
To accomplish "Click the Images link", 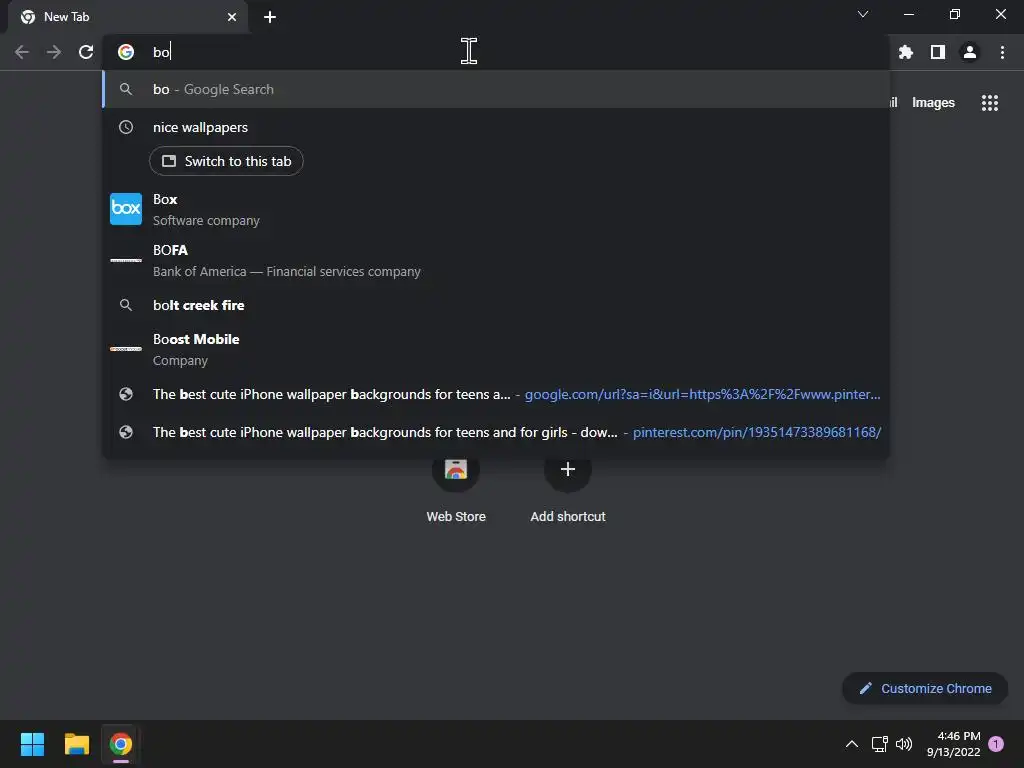I will (x=933, y=103).
